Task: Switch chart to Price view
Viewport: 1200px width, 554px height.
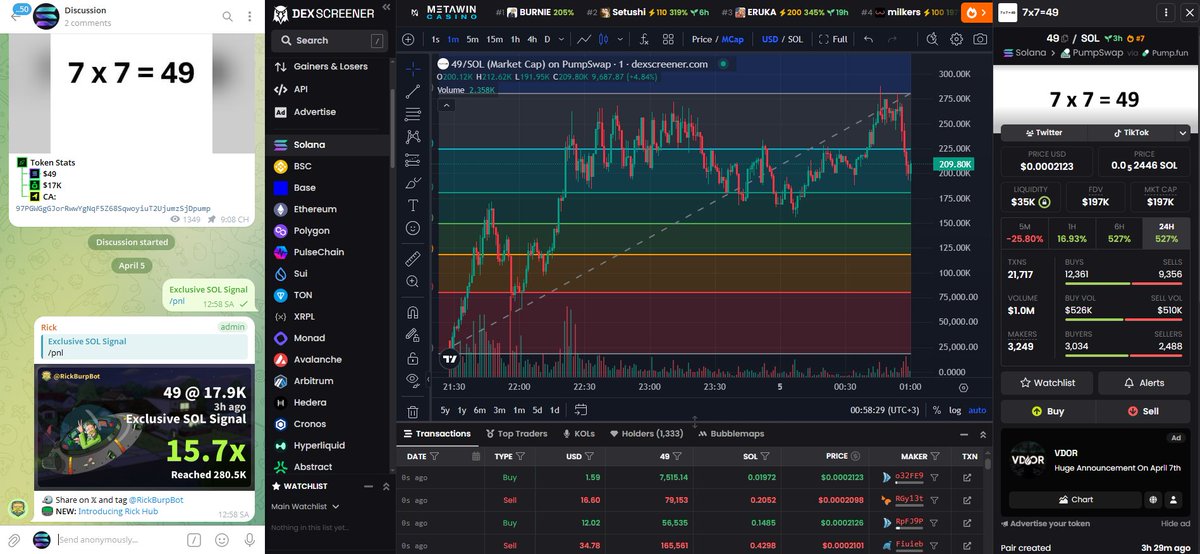Action: tap(702, 39)
